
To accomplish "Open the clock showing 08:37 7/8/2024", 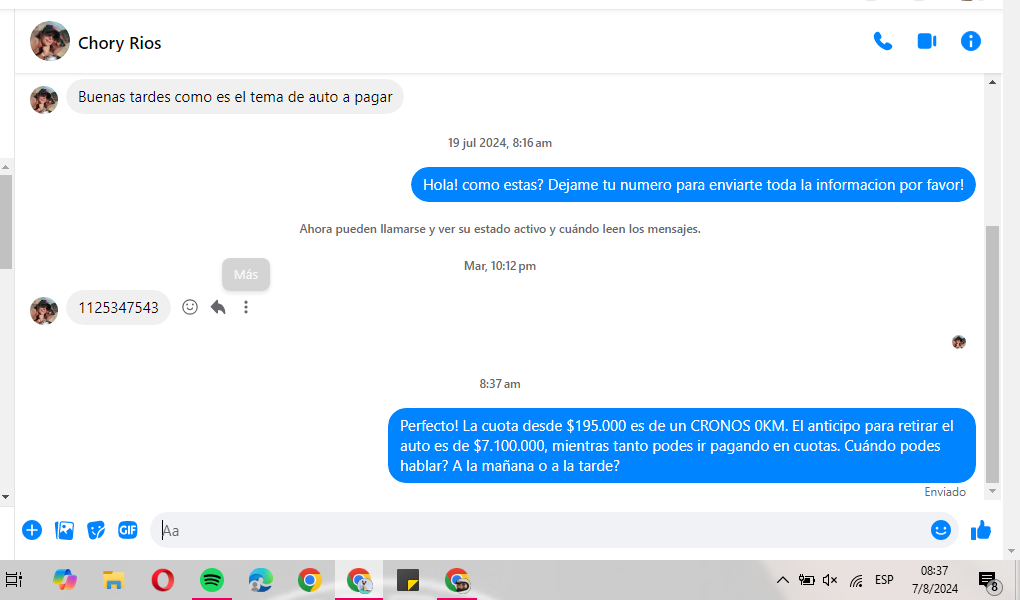I will (x=935, y=580).
